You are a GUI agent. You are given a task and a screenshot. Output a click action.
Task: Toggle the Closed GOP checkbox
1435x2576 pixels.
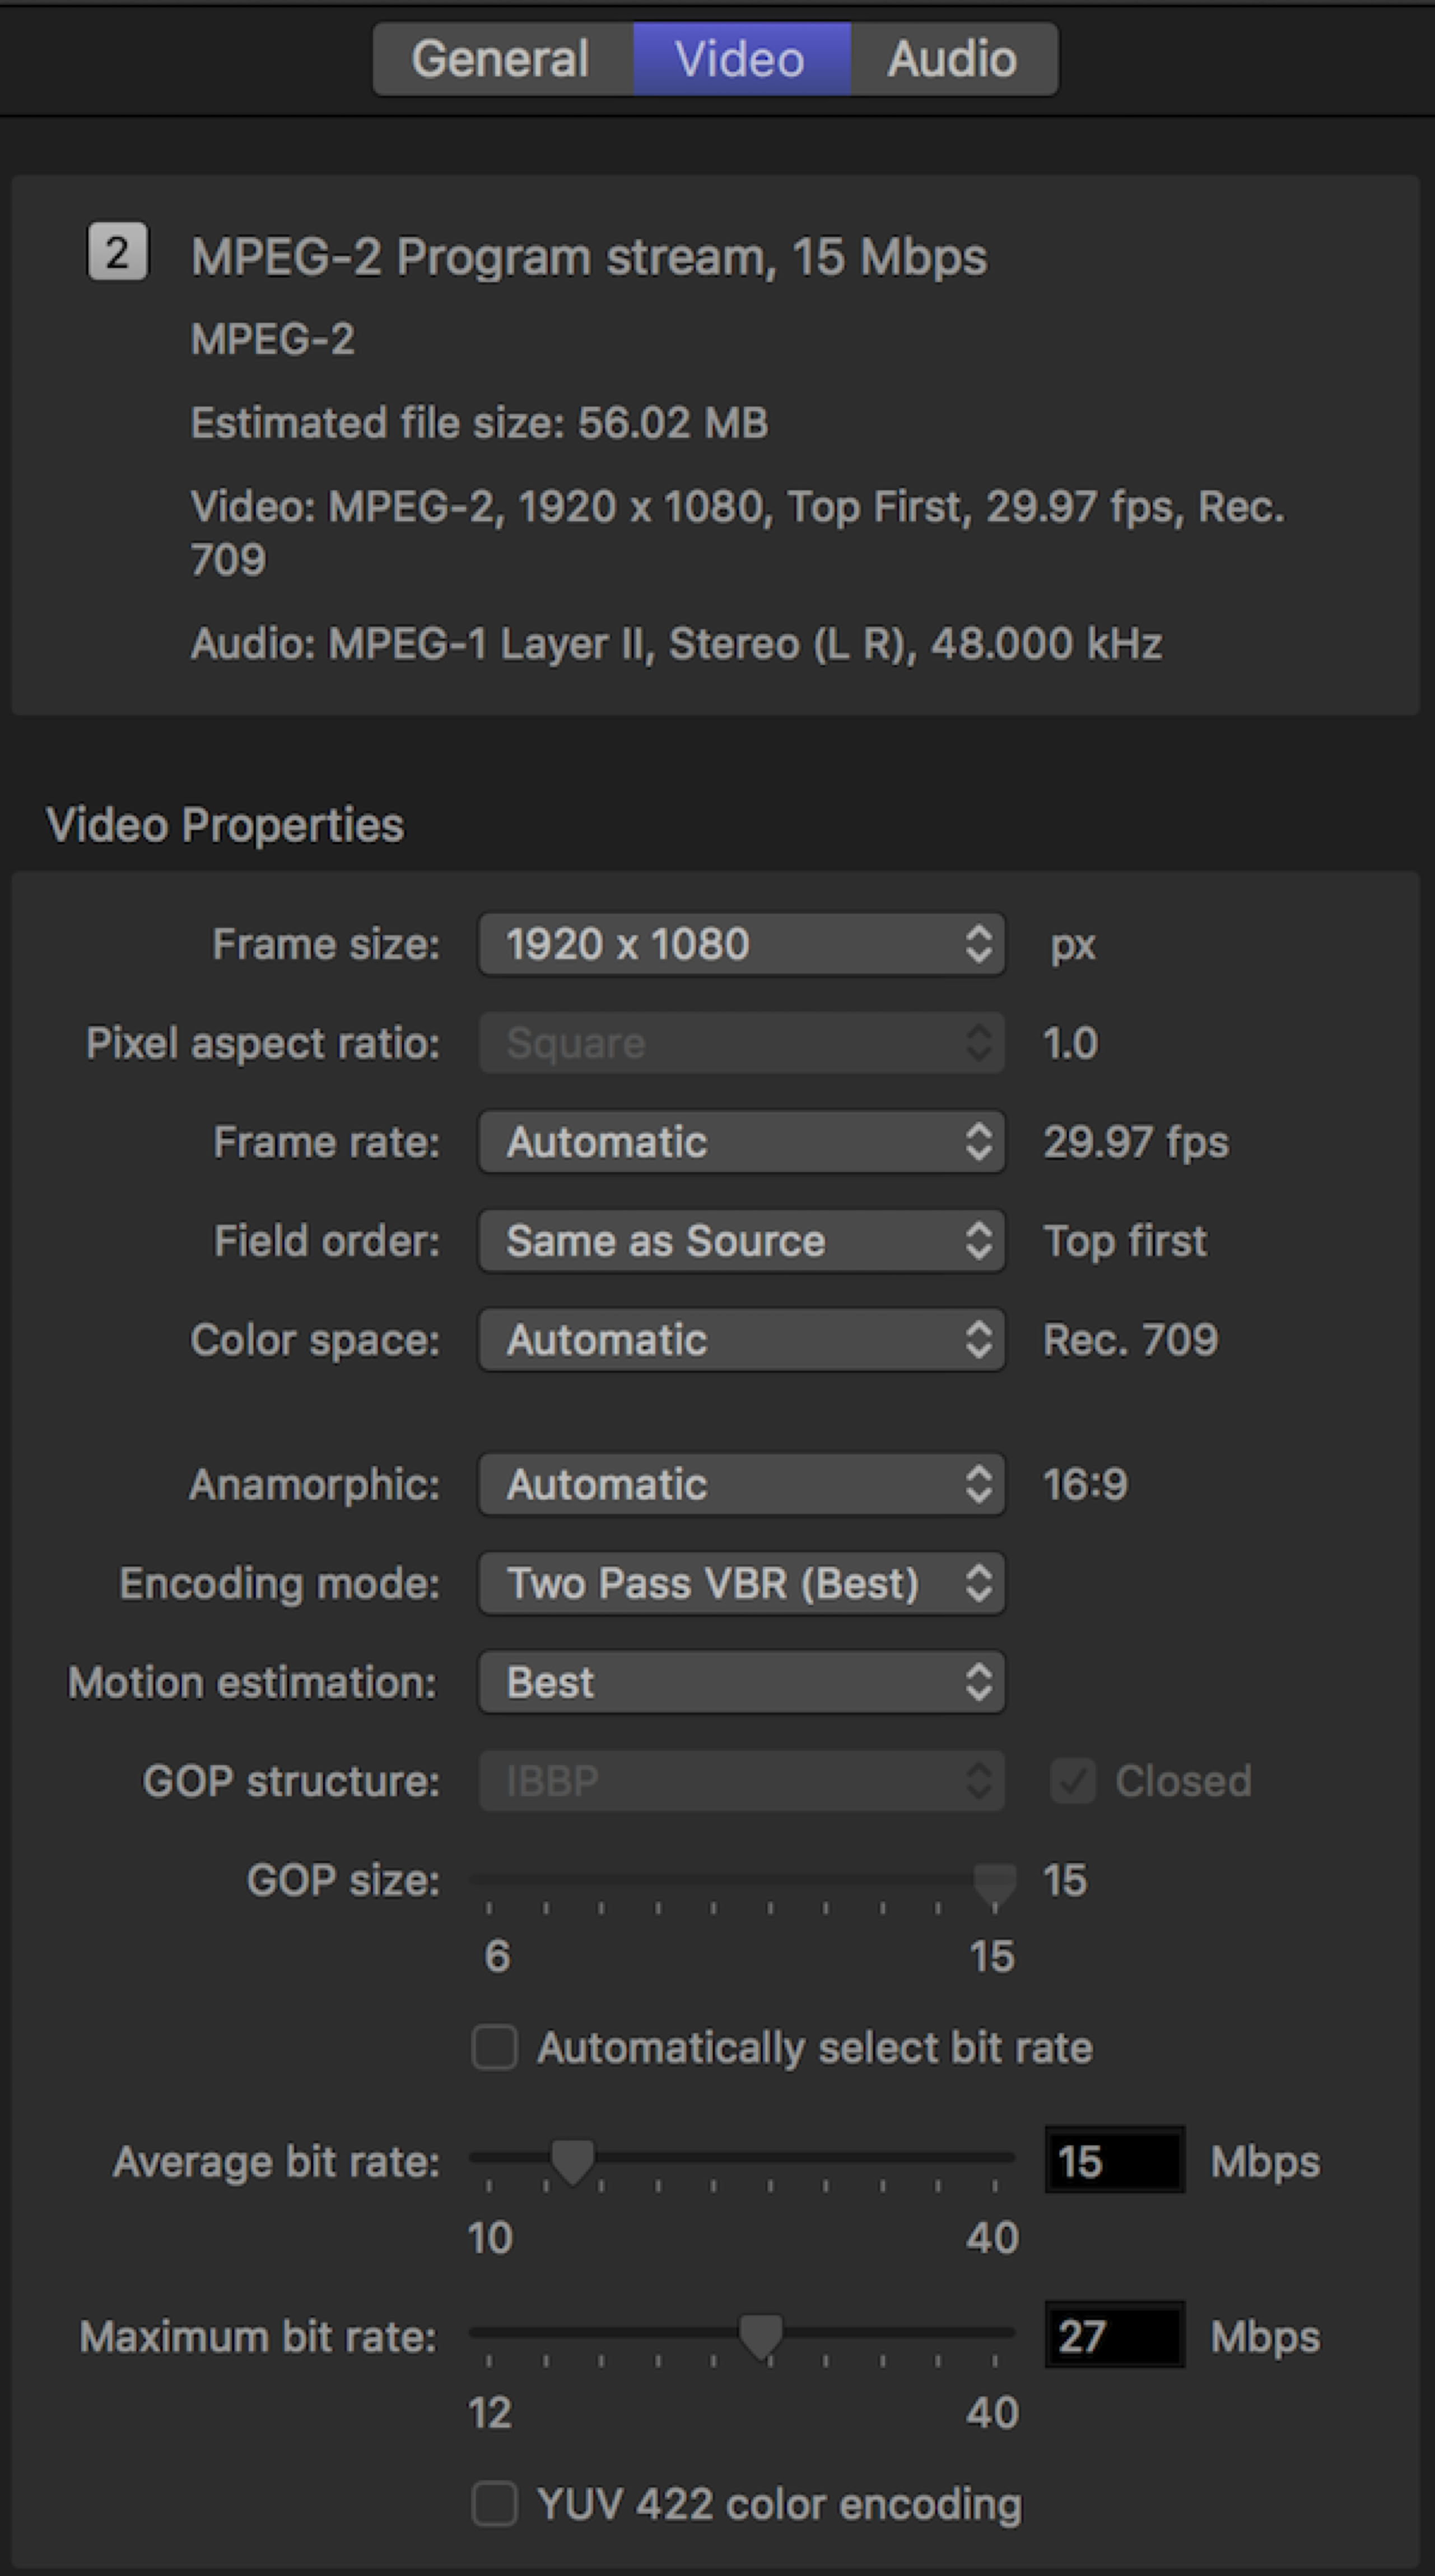click(1072, 1781)
